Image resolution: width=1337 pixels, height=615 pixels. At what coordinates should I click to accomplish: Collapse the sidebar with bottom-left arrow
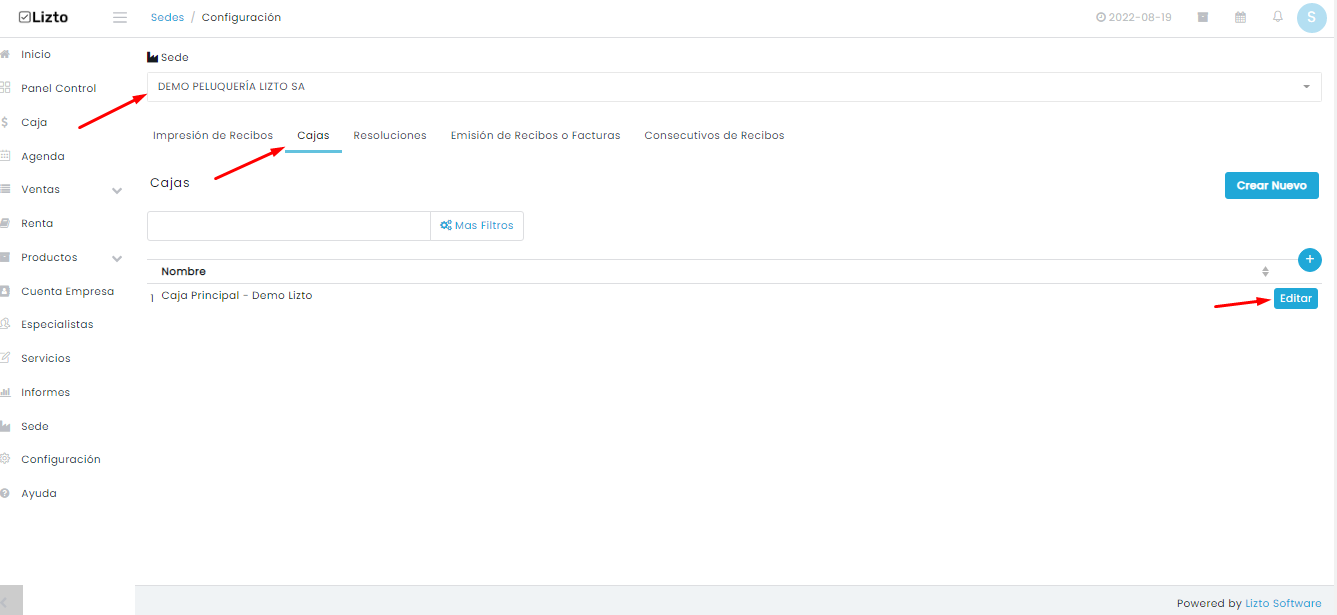pos(11,600)
